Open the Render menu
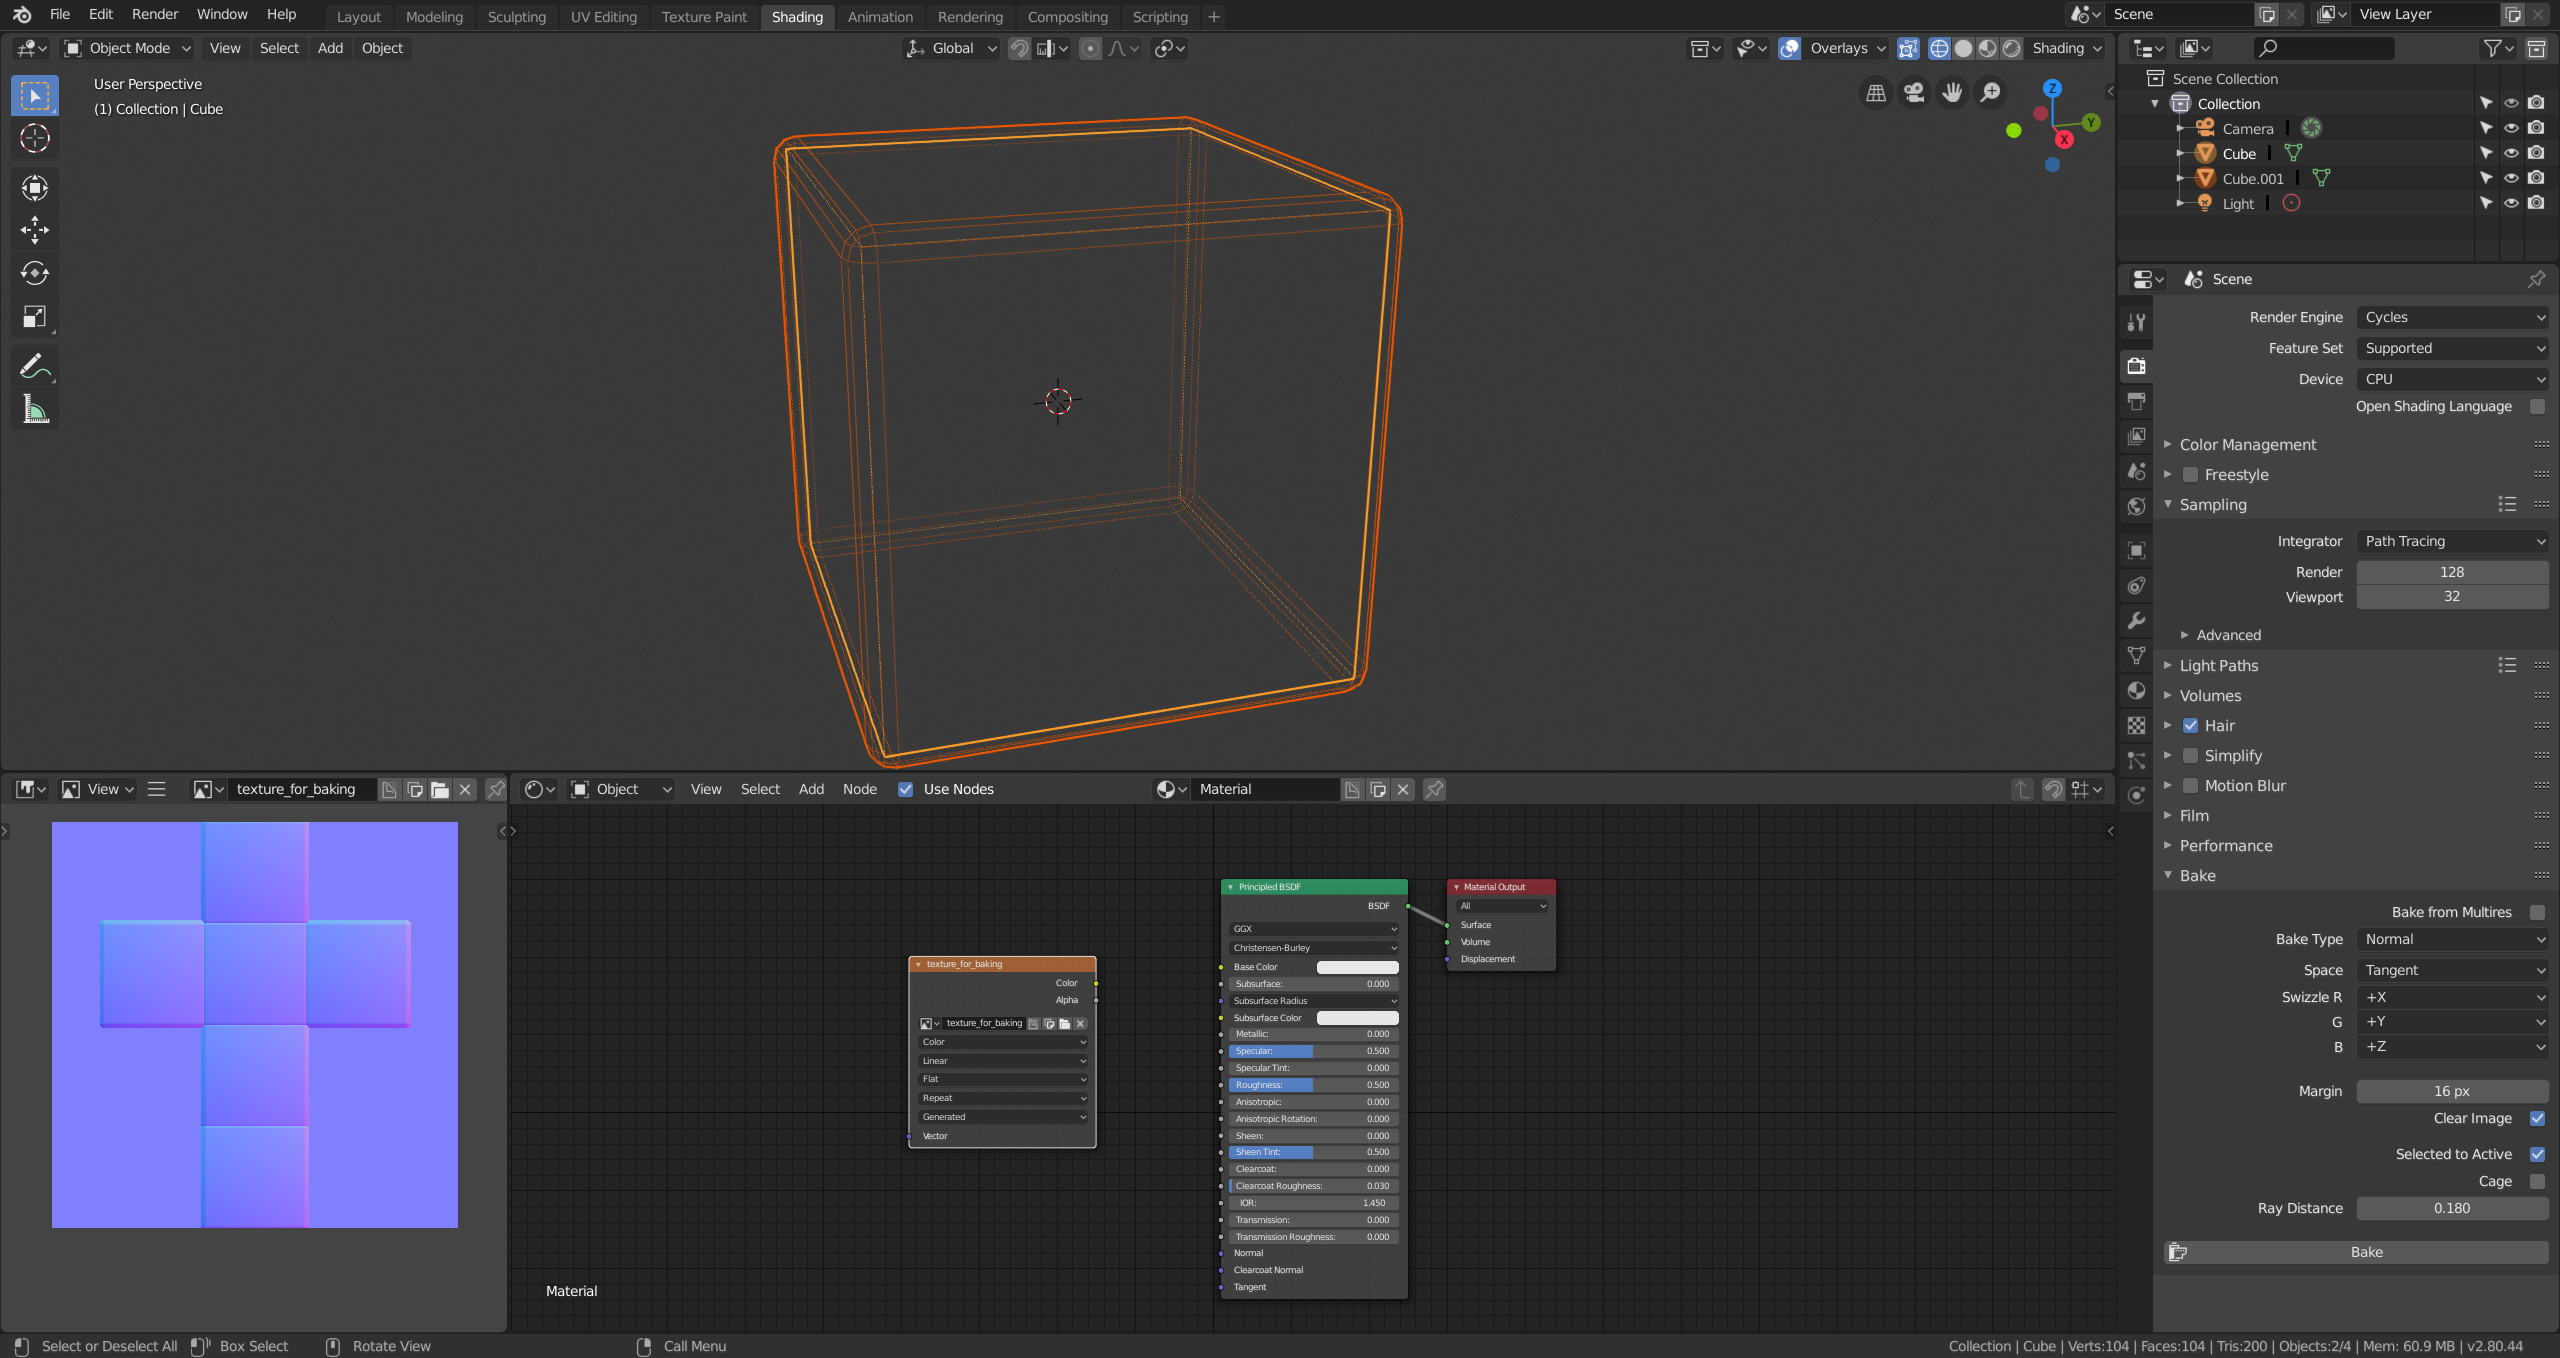Screen dimensions: 2560x1358 click(154, 14)
